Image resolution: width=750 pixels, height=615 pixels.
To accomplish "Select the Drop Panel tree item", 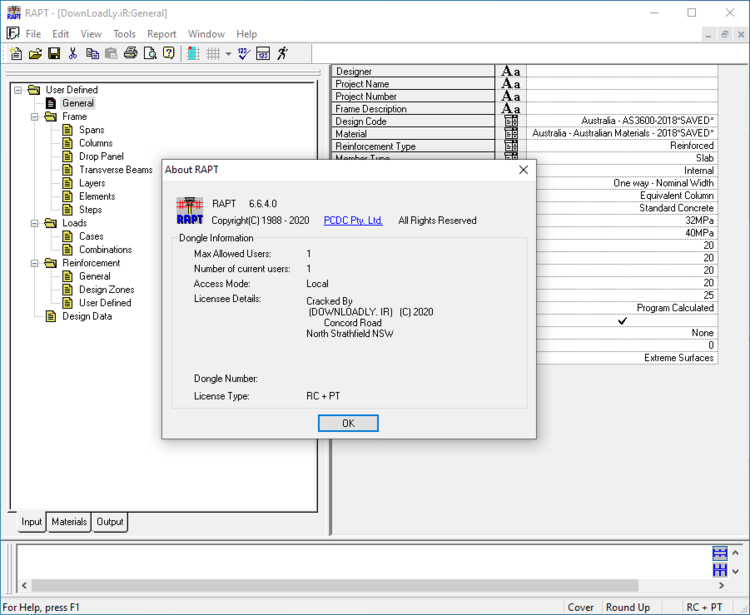I will (101, 157).
